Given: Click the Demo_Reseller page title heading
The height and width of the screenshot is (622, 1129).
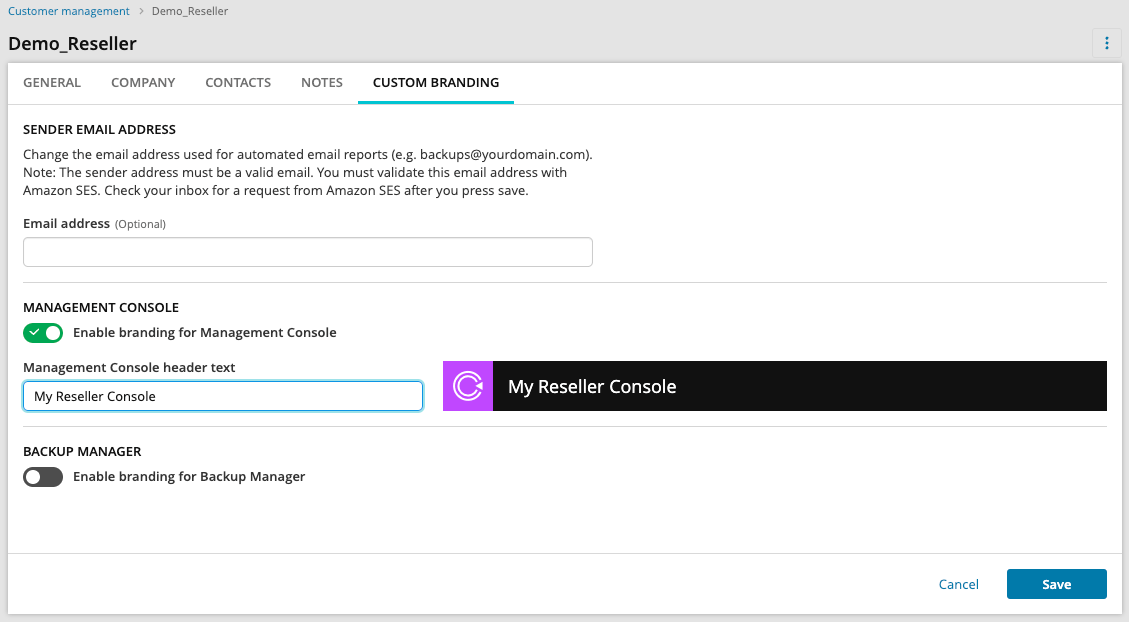Looking at the screenshot, I should (72, 44).
